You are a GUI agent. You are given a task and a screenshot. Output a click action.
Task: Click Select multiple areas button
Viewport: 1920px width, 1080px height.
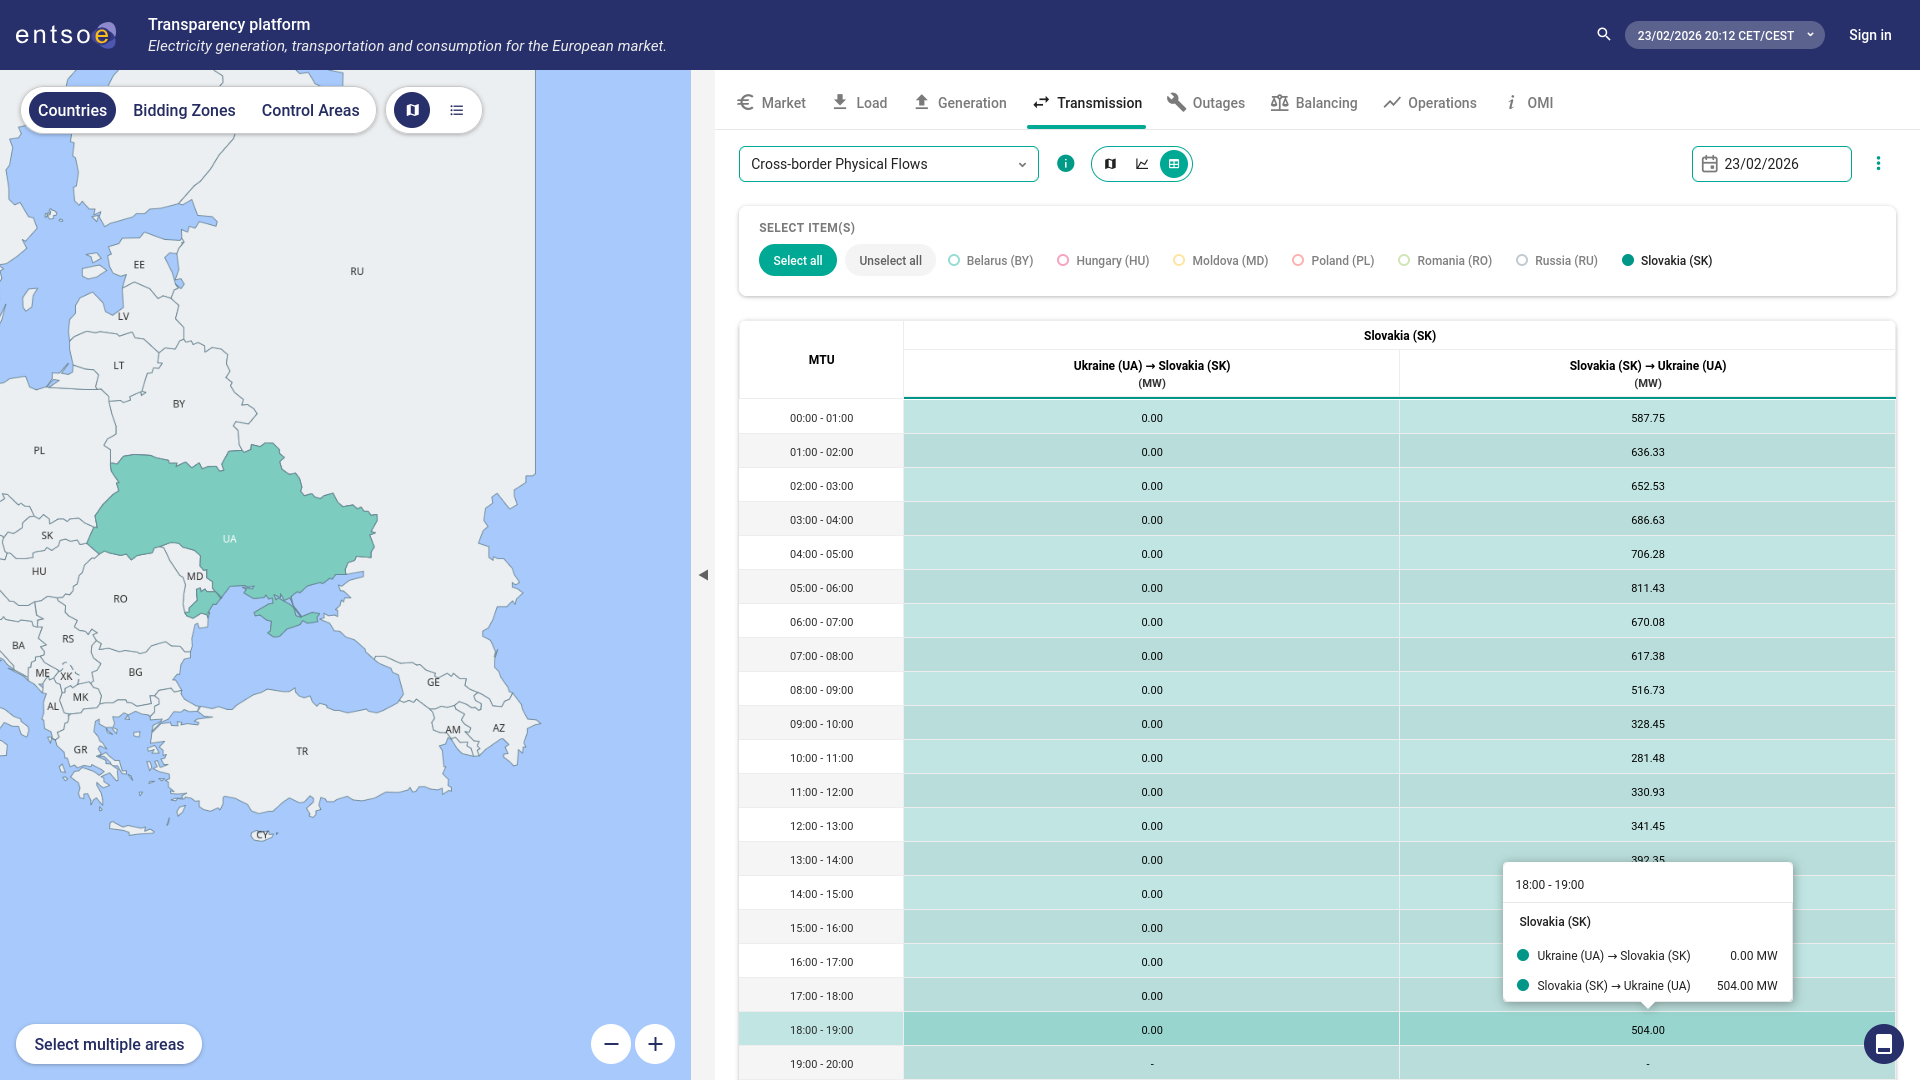pyautogui.click(x=109, y=1044)
